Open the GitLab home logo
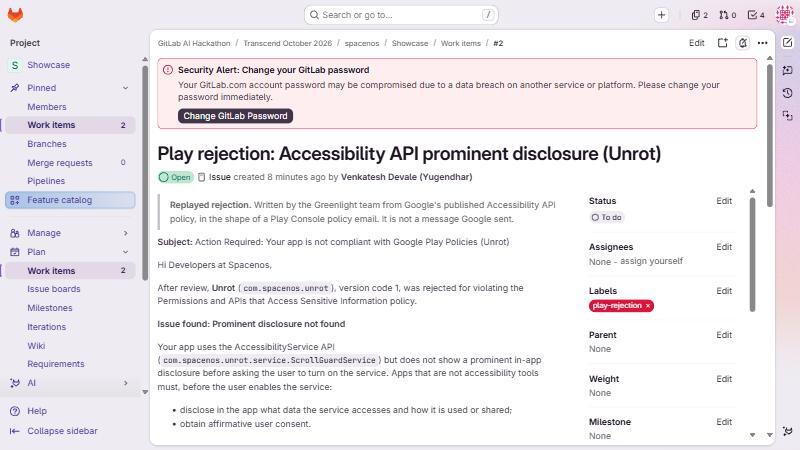 [x=15, y=15]
